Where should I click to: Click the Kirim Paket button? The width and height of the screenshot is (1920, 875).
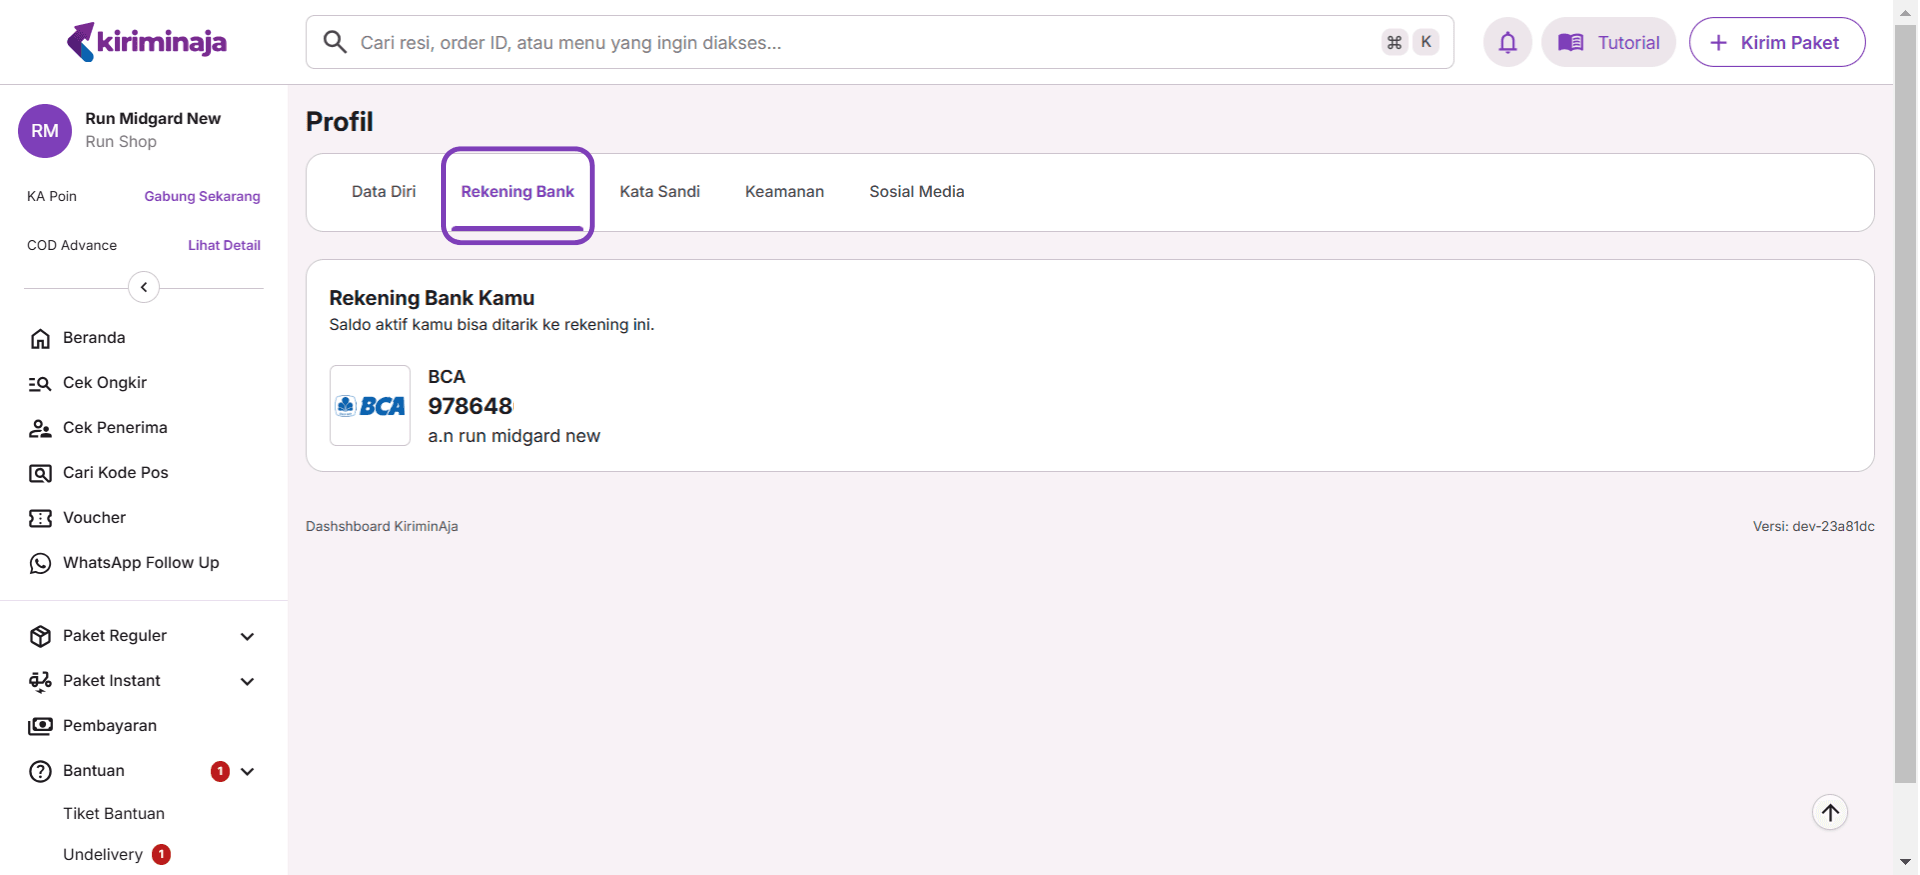(1776, 42)
